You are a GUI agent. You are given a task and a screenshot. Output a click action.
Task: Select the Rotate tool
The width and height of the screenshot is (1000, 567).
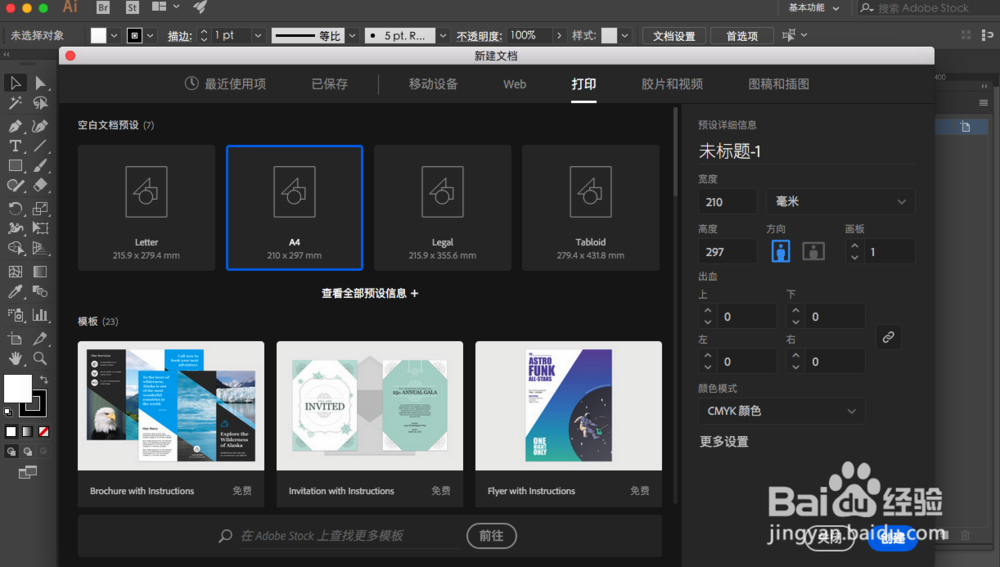pos(15,209)
